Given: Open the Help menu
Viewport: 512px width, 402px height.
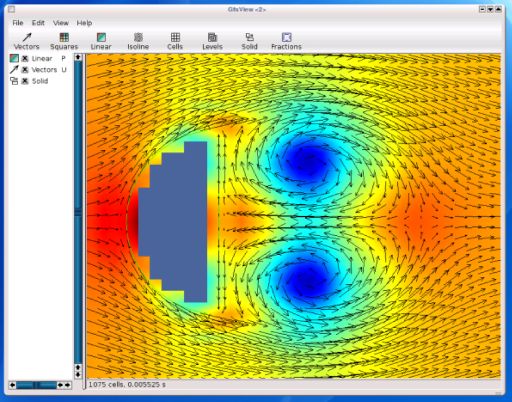Looking at the screenshot, I should tap(84, 23).
